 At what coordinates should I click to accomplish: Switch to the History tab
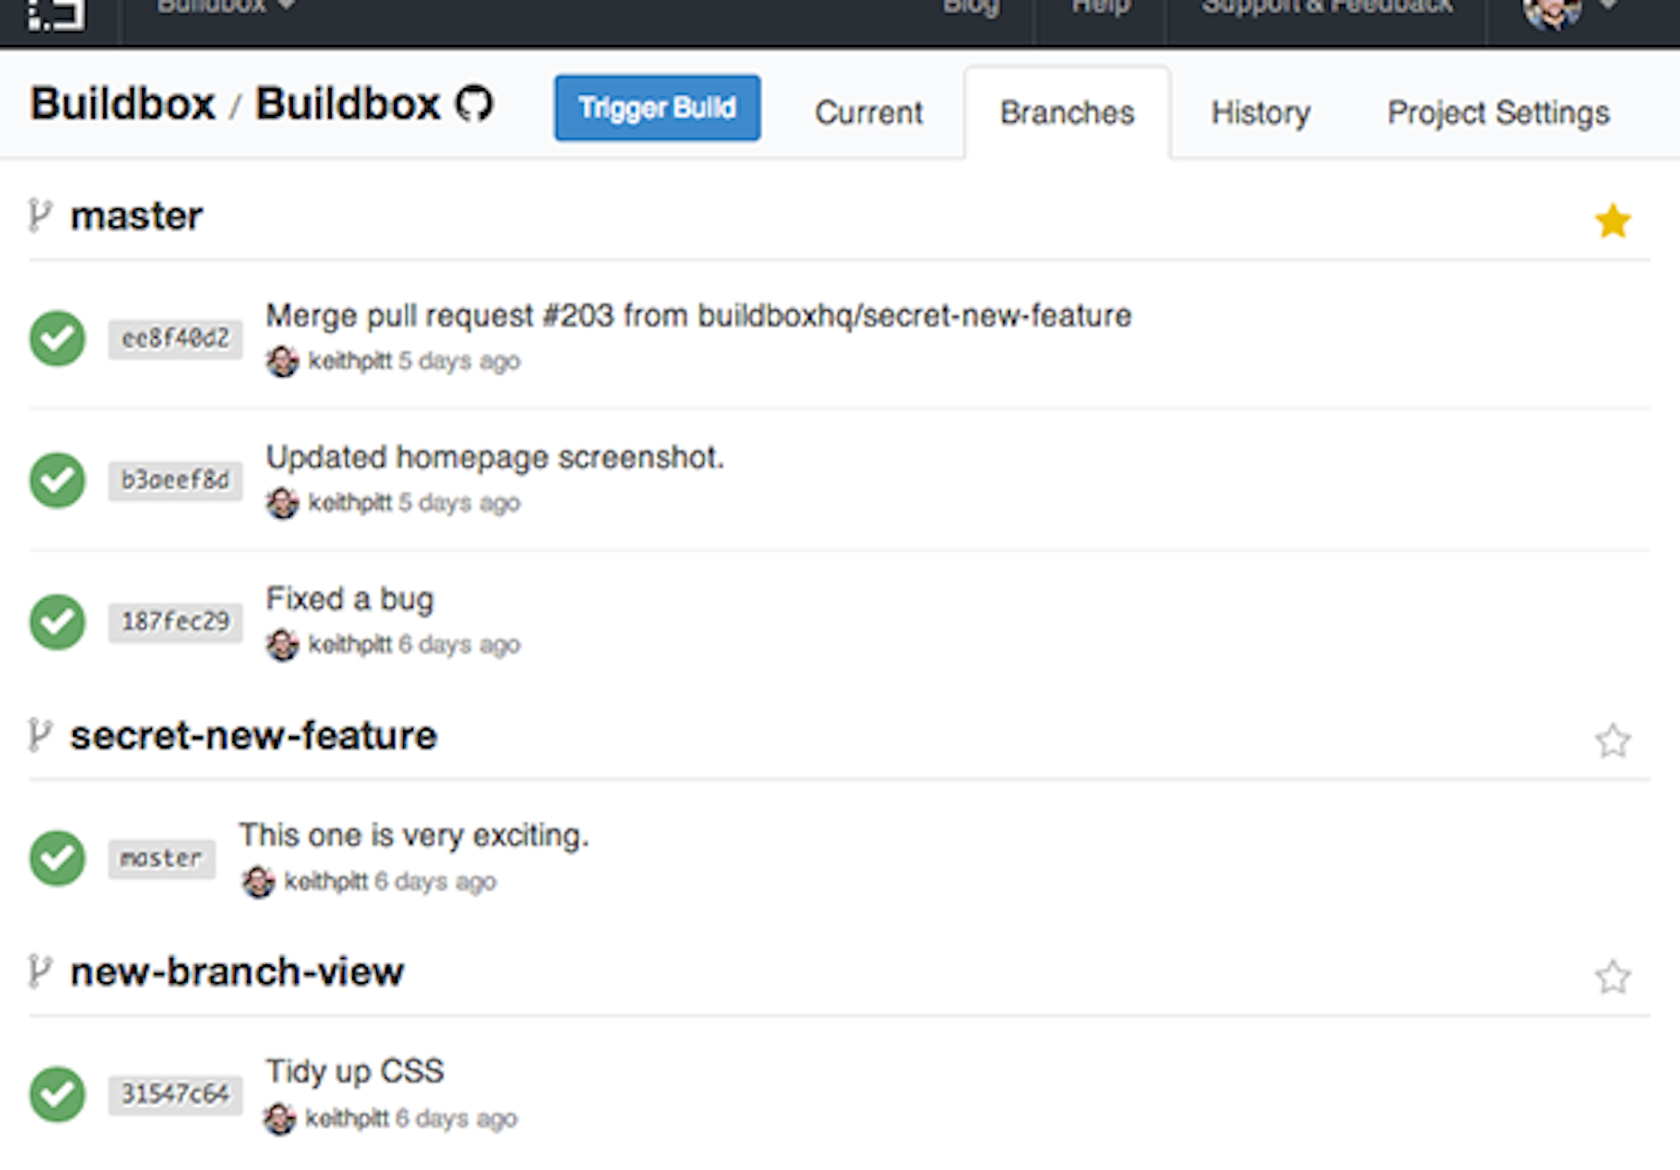coord(1259,112)
